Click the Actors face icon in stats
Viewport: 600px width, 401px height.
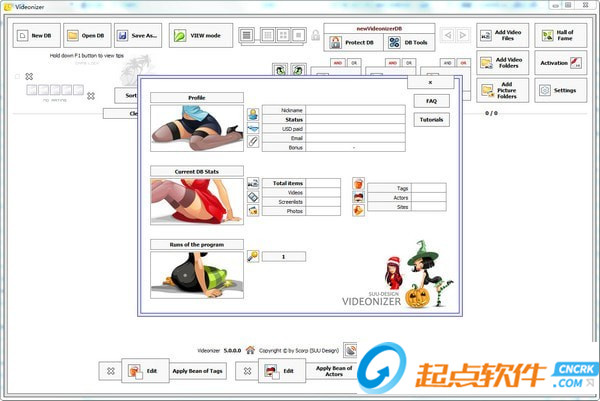358,197
